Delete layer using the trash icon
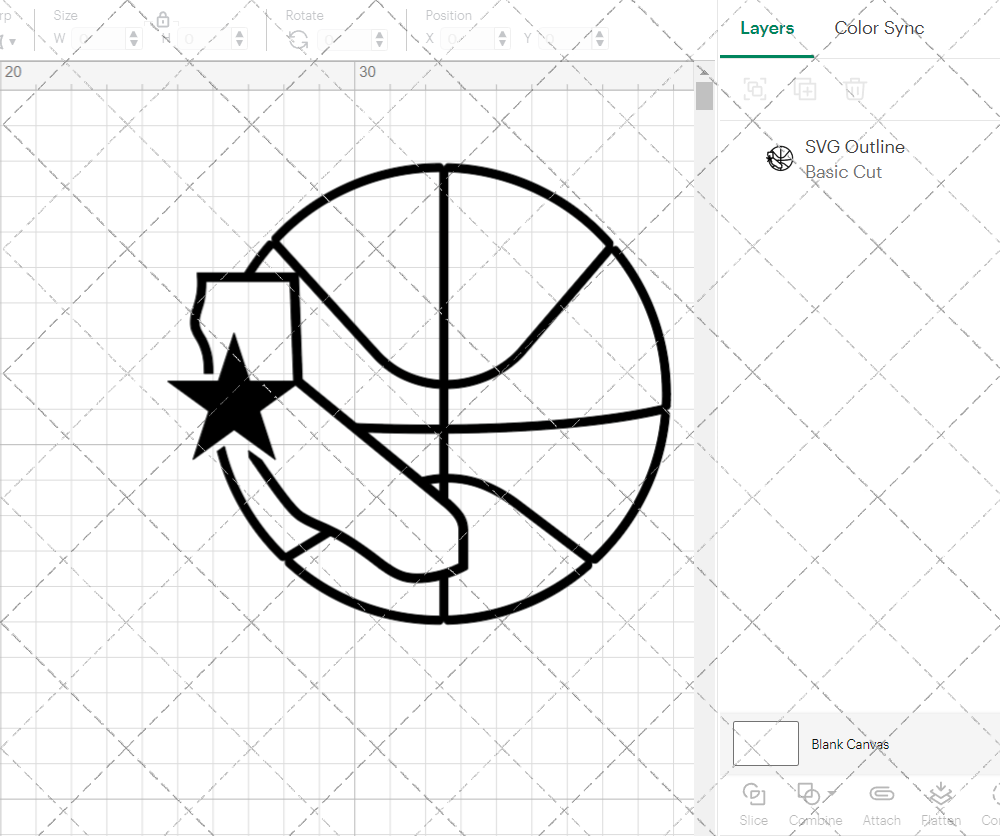Image resolution: width=1000 pixels, height=836 pixels. coord(855,90)
